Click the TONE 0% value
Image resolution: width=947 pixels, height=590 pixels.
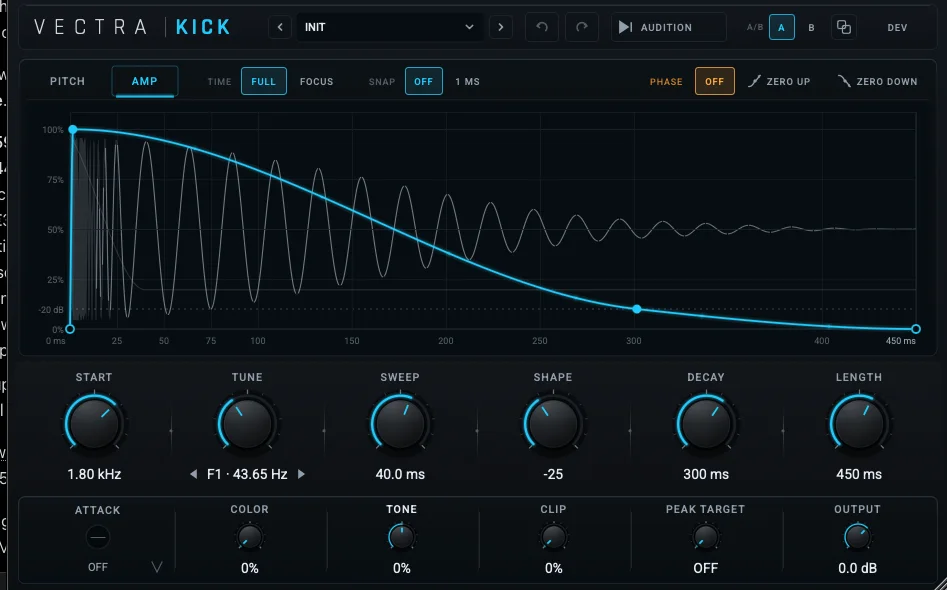402,568
